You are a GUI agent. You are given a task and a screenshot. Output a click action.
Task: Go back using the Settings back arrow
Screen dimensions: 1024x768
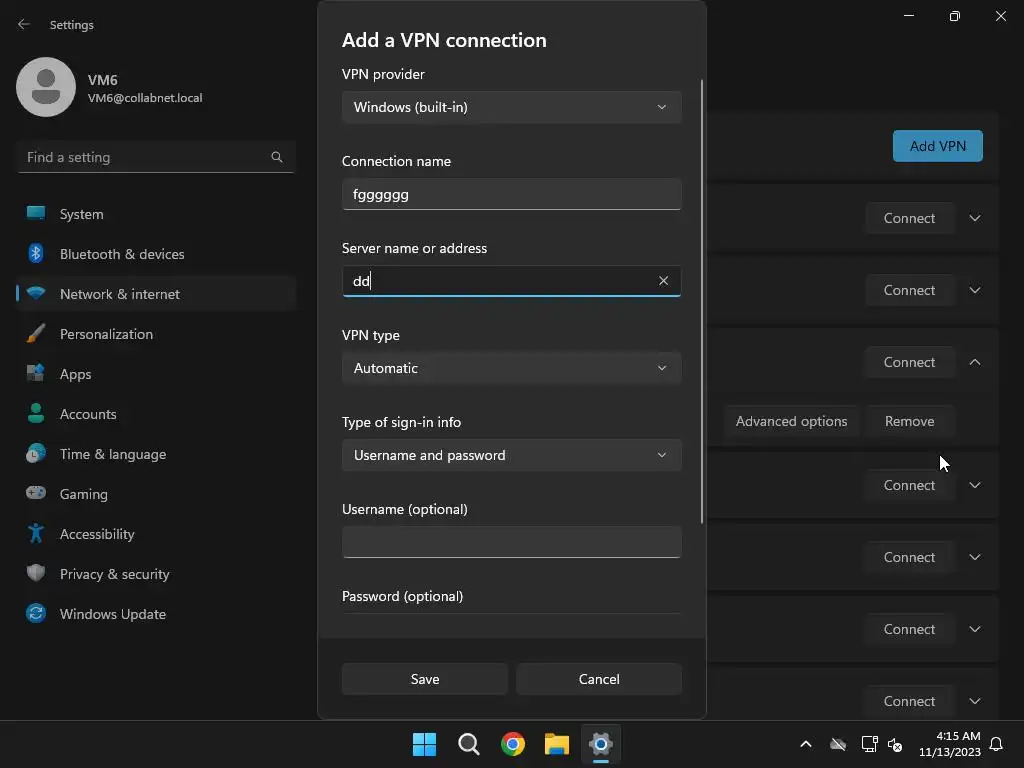[24, 24]
